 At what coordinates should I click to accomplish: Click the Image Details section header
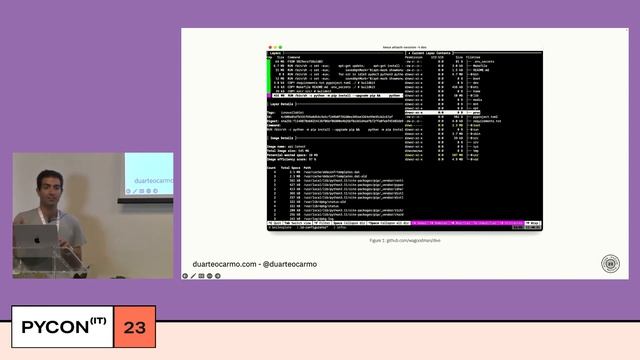(x=282, y=138)
